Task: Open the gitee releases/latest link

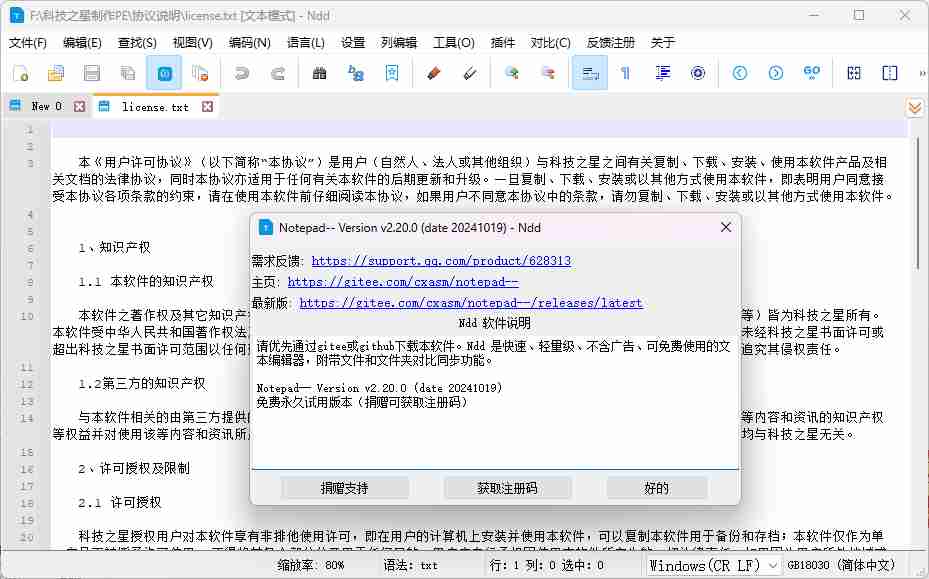Action: pos(470,303)
